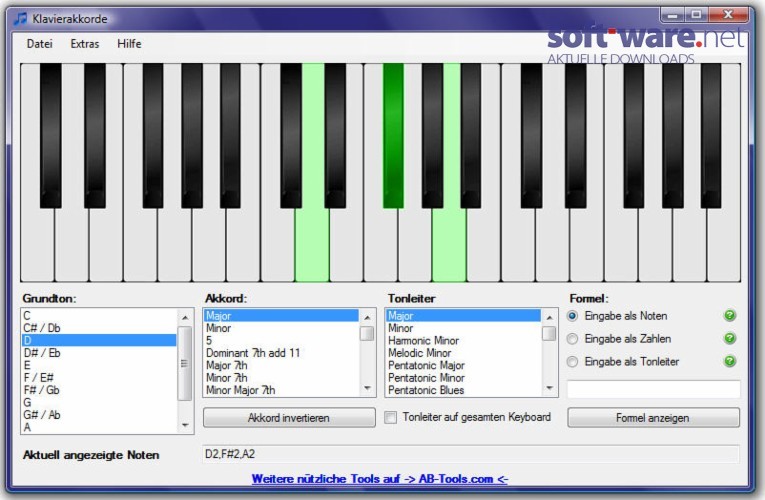Click the Tonleiter list scroll up arrow
765x500 pixels.
[550, 318]
